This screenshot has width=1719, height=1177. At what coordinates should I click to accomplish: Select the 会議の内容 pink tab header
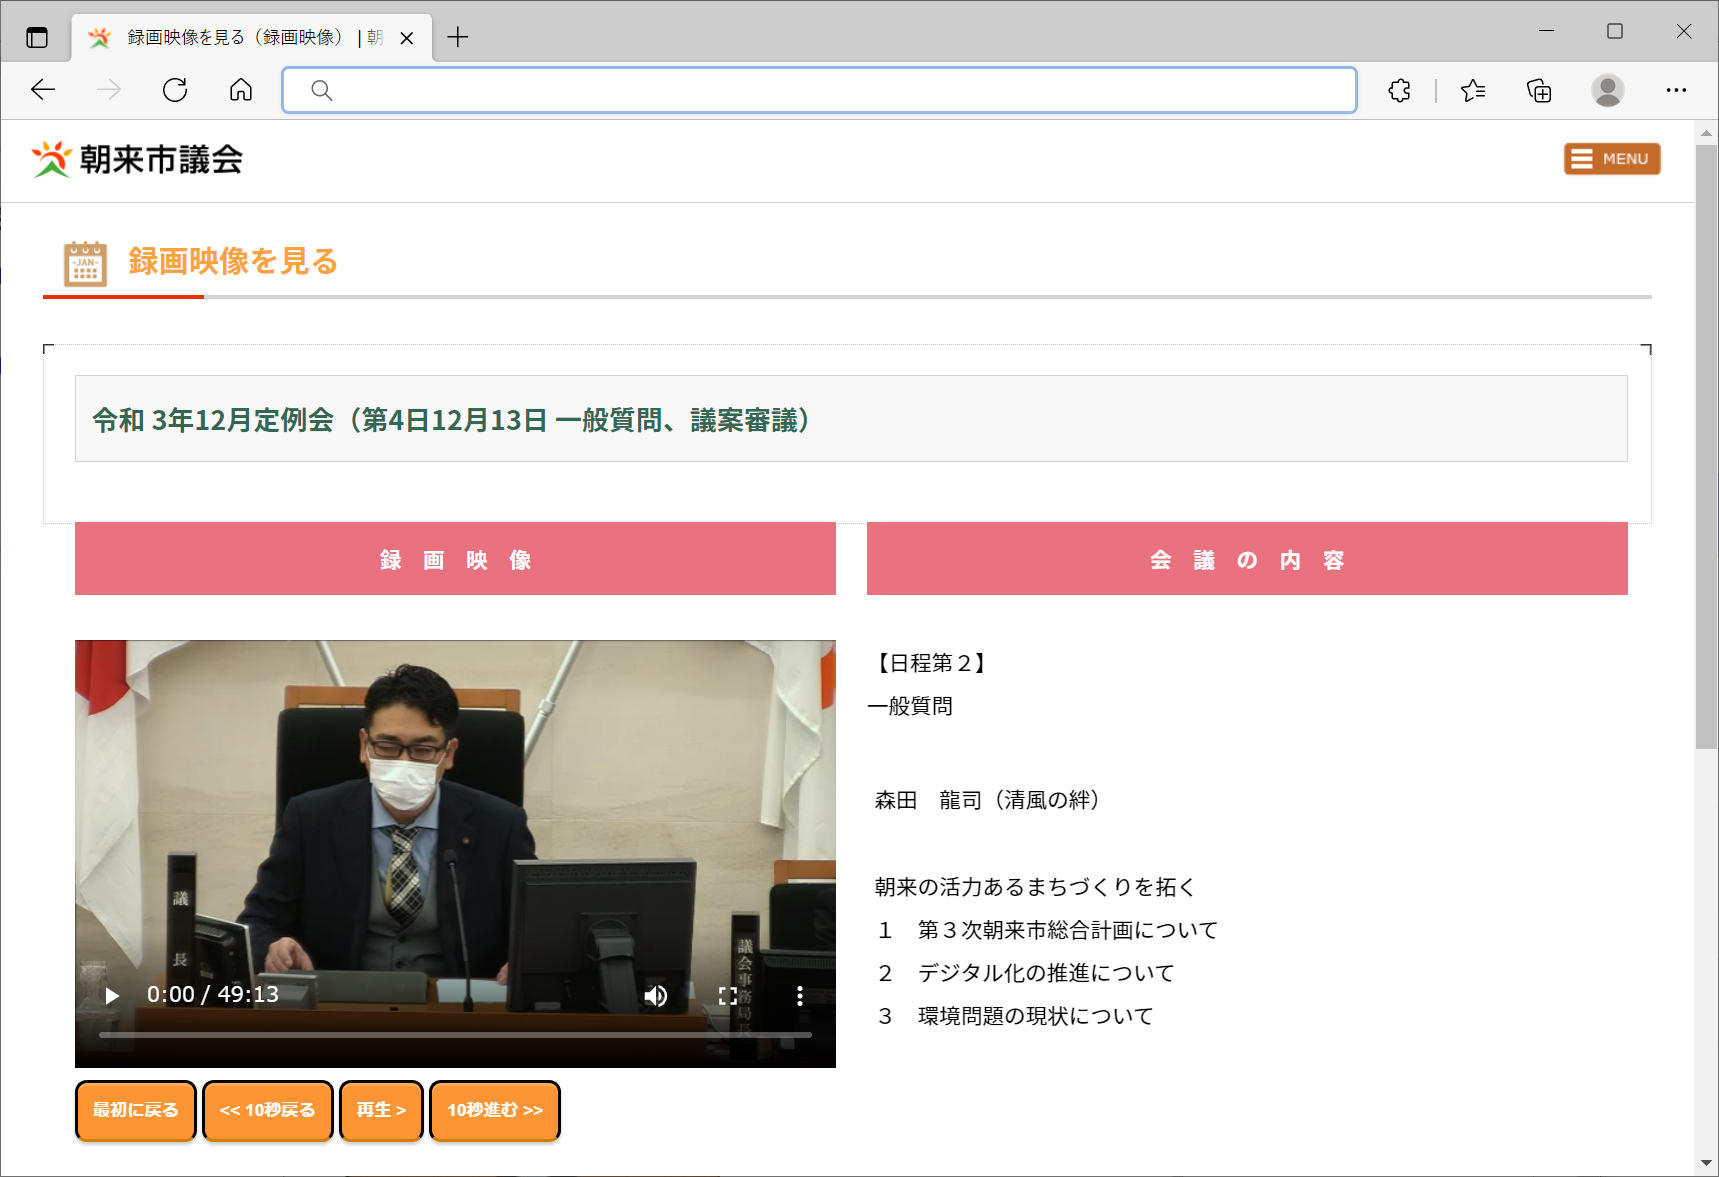point(1247,559)
